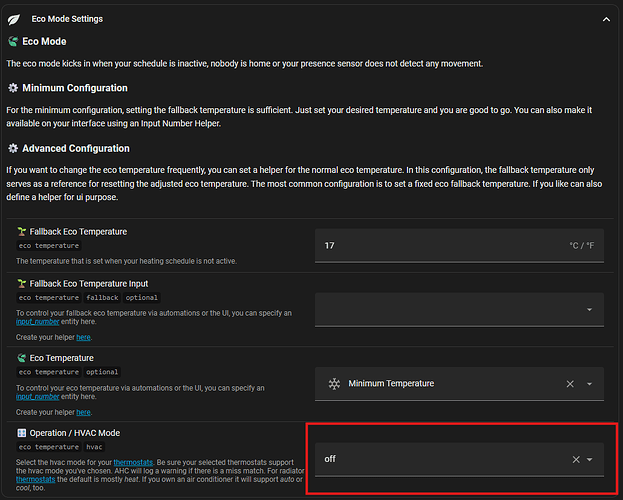623x500 pixels.
Task: Click the Minimum Configuration gear icon
Action: [13, 88]
